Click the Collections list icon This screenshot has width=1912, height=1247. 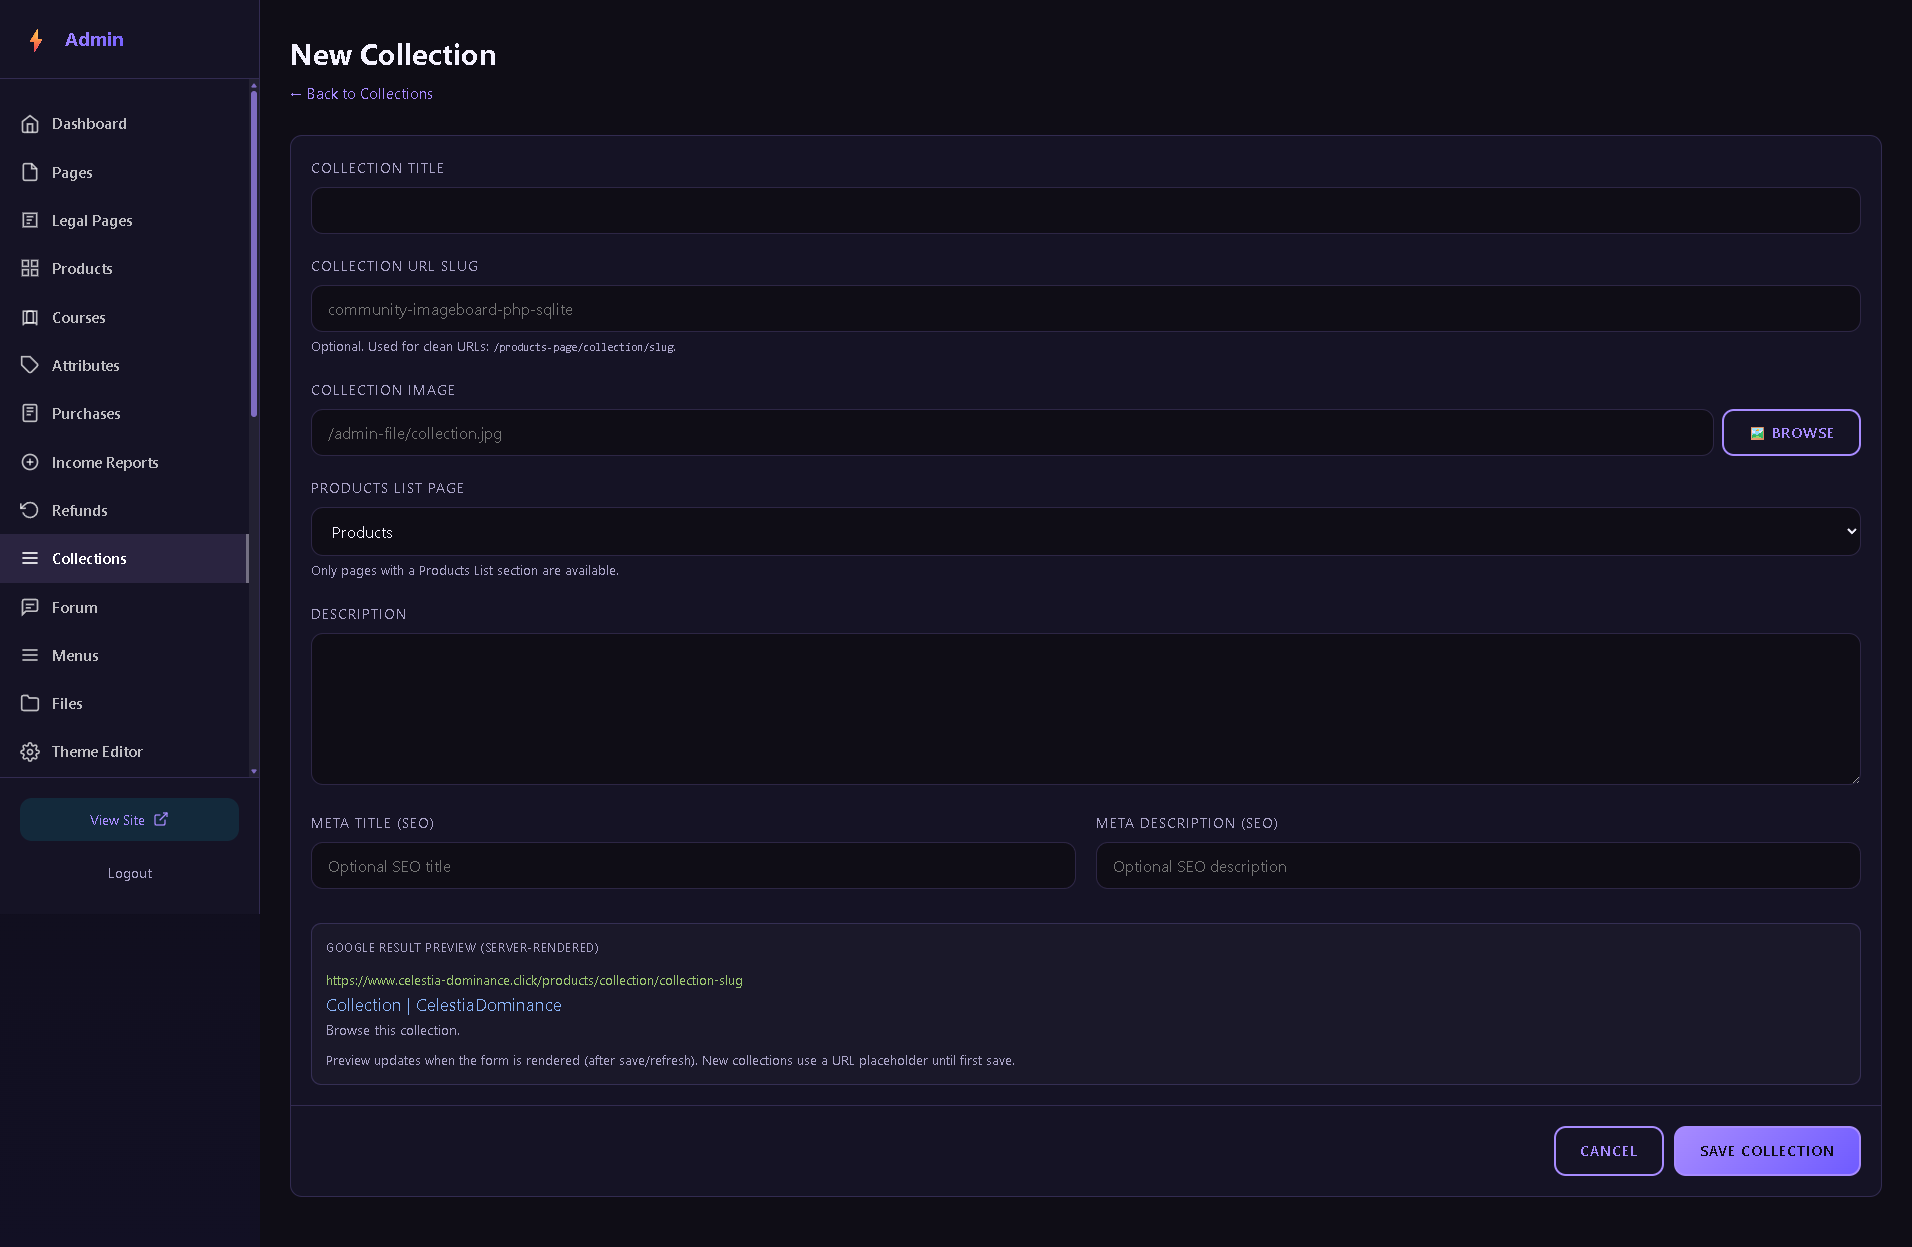pos(30,558)
